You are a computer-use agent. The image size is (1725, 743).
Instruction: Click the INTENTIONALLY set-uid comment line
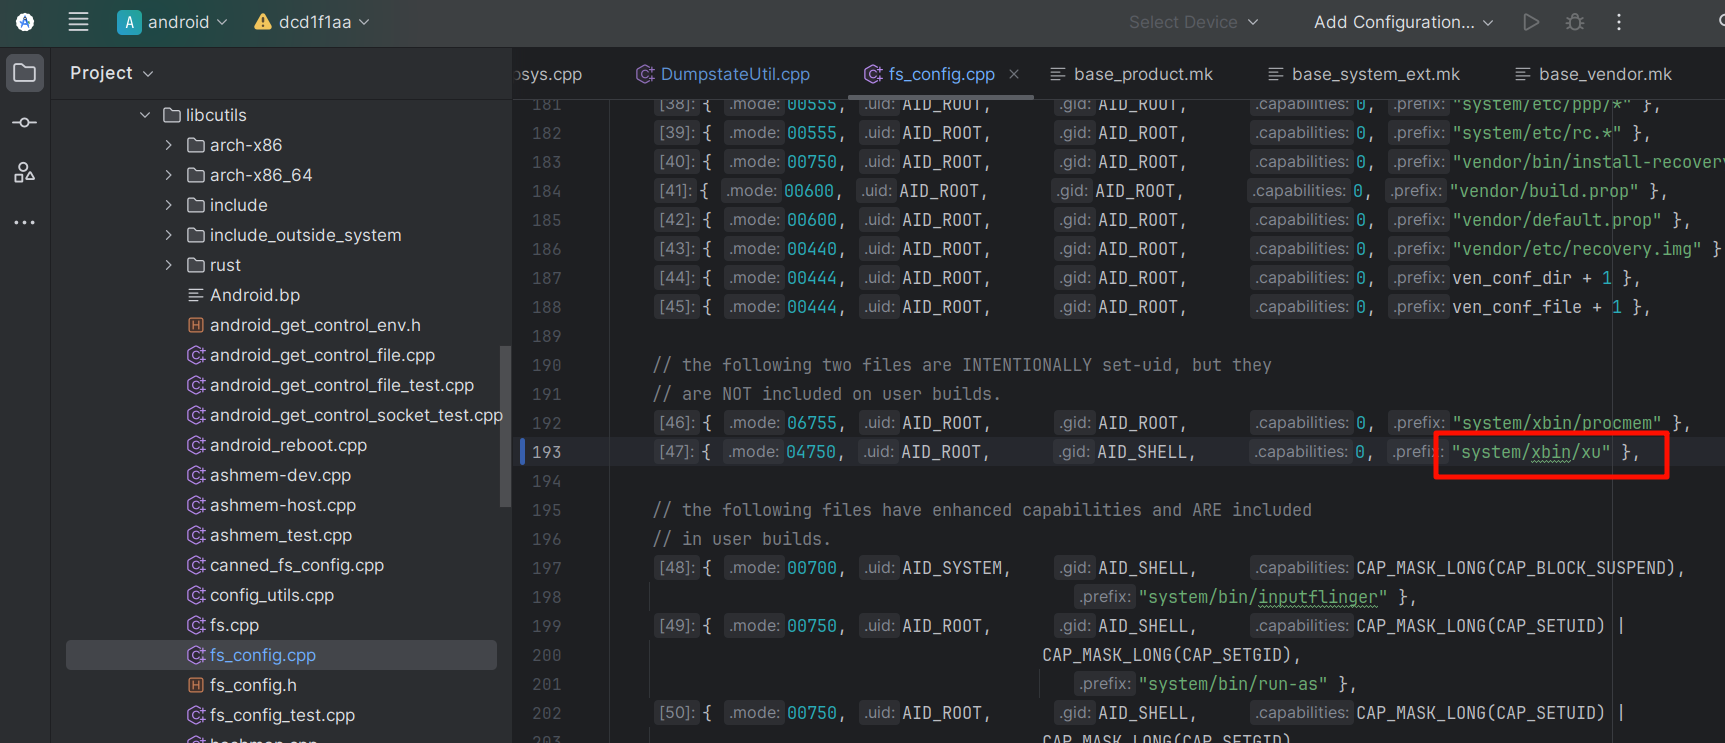tap(962, 365)
